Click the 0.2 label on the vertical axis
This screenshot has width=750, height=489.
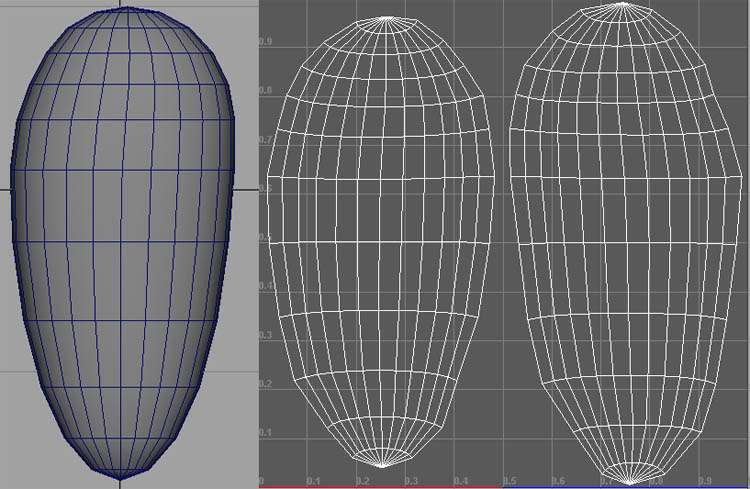[x=266, y=384]
